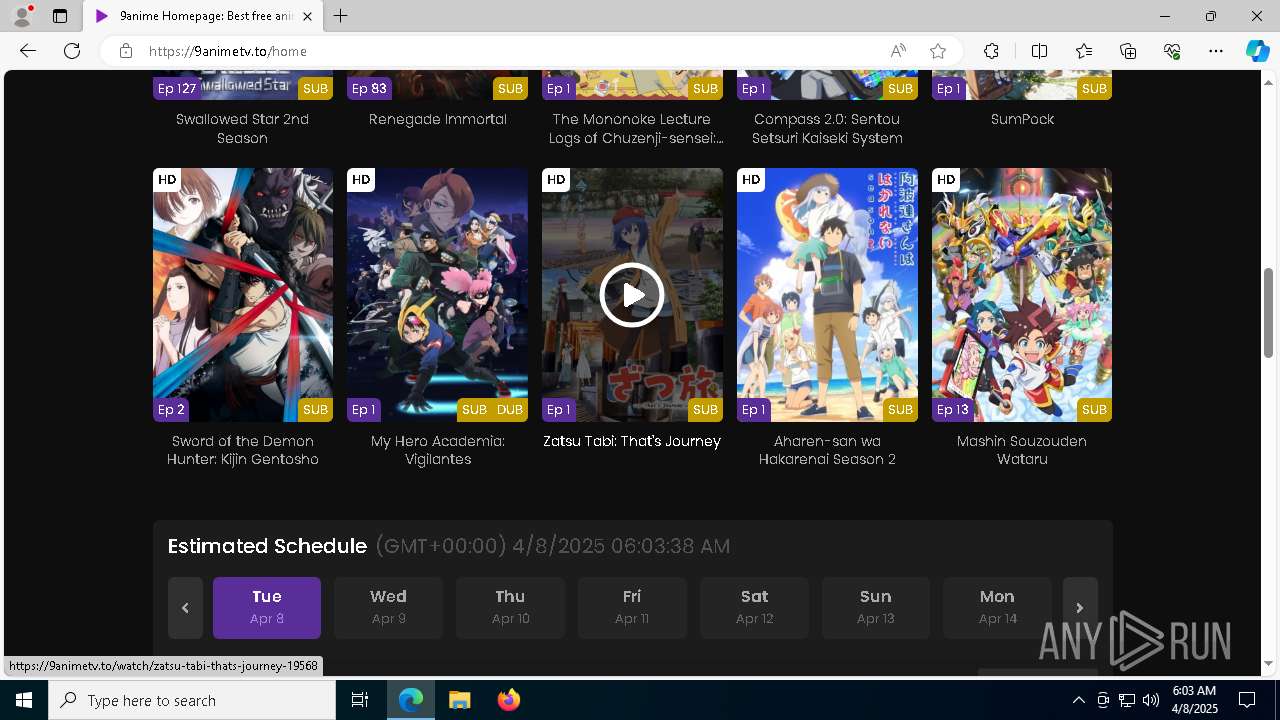Select Wed Apr 9 schedule
This screenshot has width=1280, height=720.
pos(388,608)
